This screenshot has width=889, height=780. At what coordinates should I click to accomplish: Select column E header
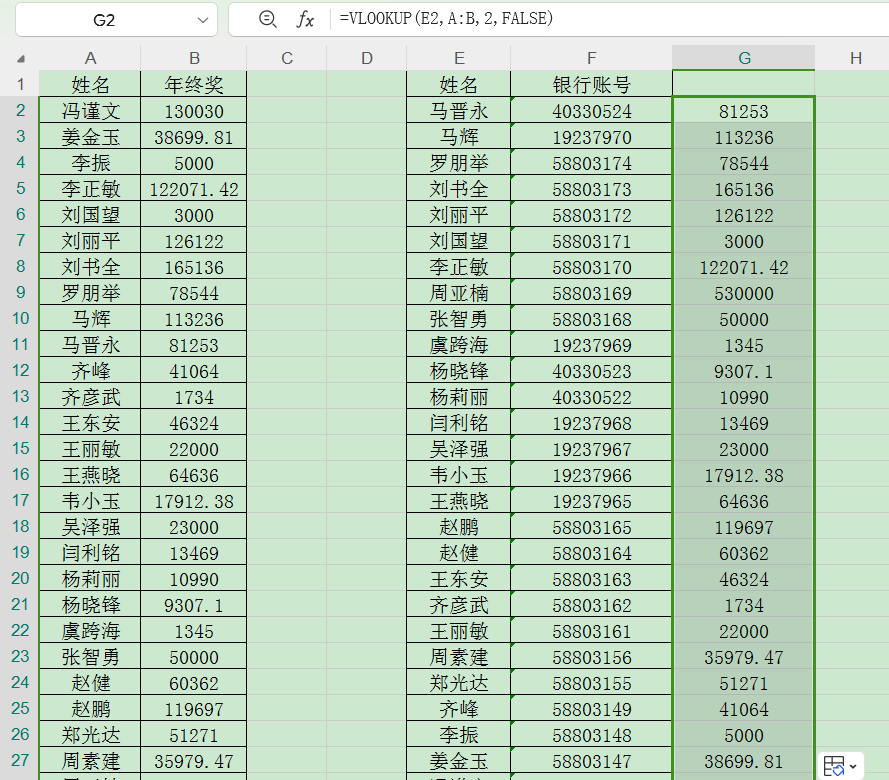coord(459,58)
